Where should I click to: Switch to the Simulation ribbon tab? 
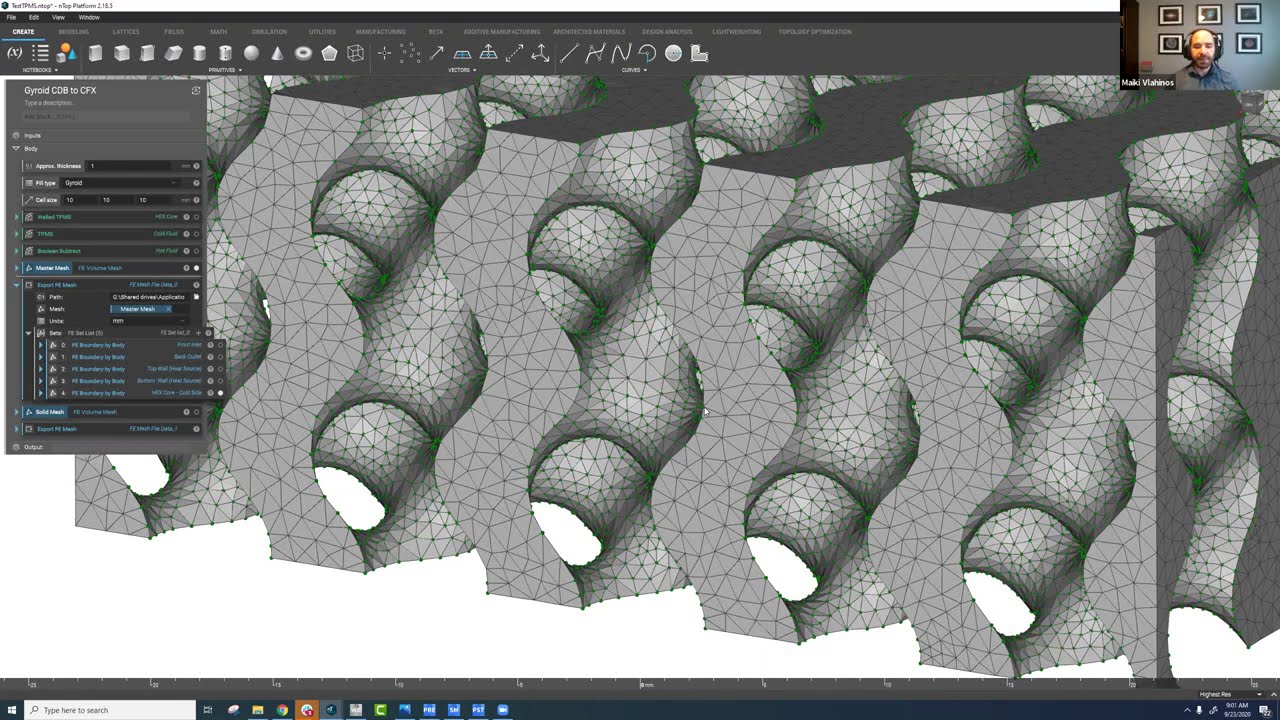[x=269, y=31]
